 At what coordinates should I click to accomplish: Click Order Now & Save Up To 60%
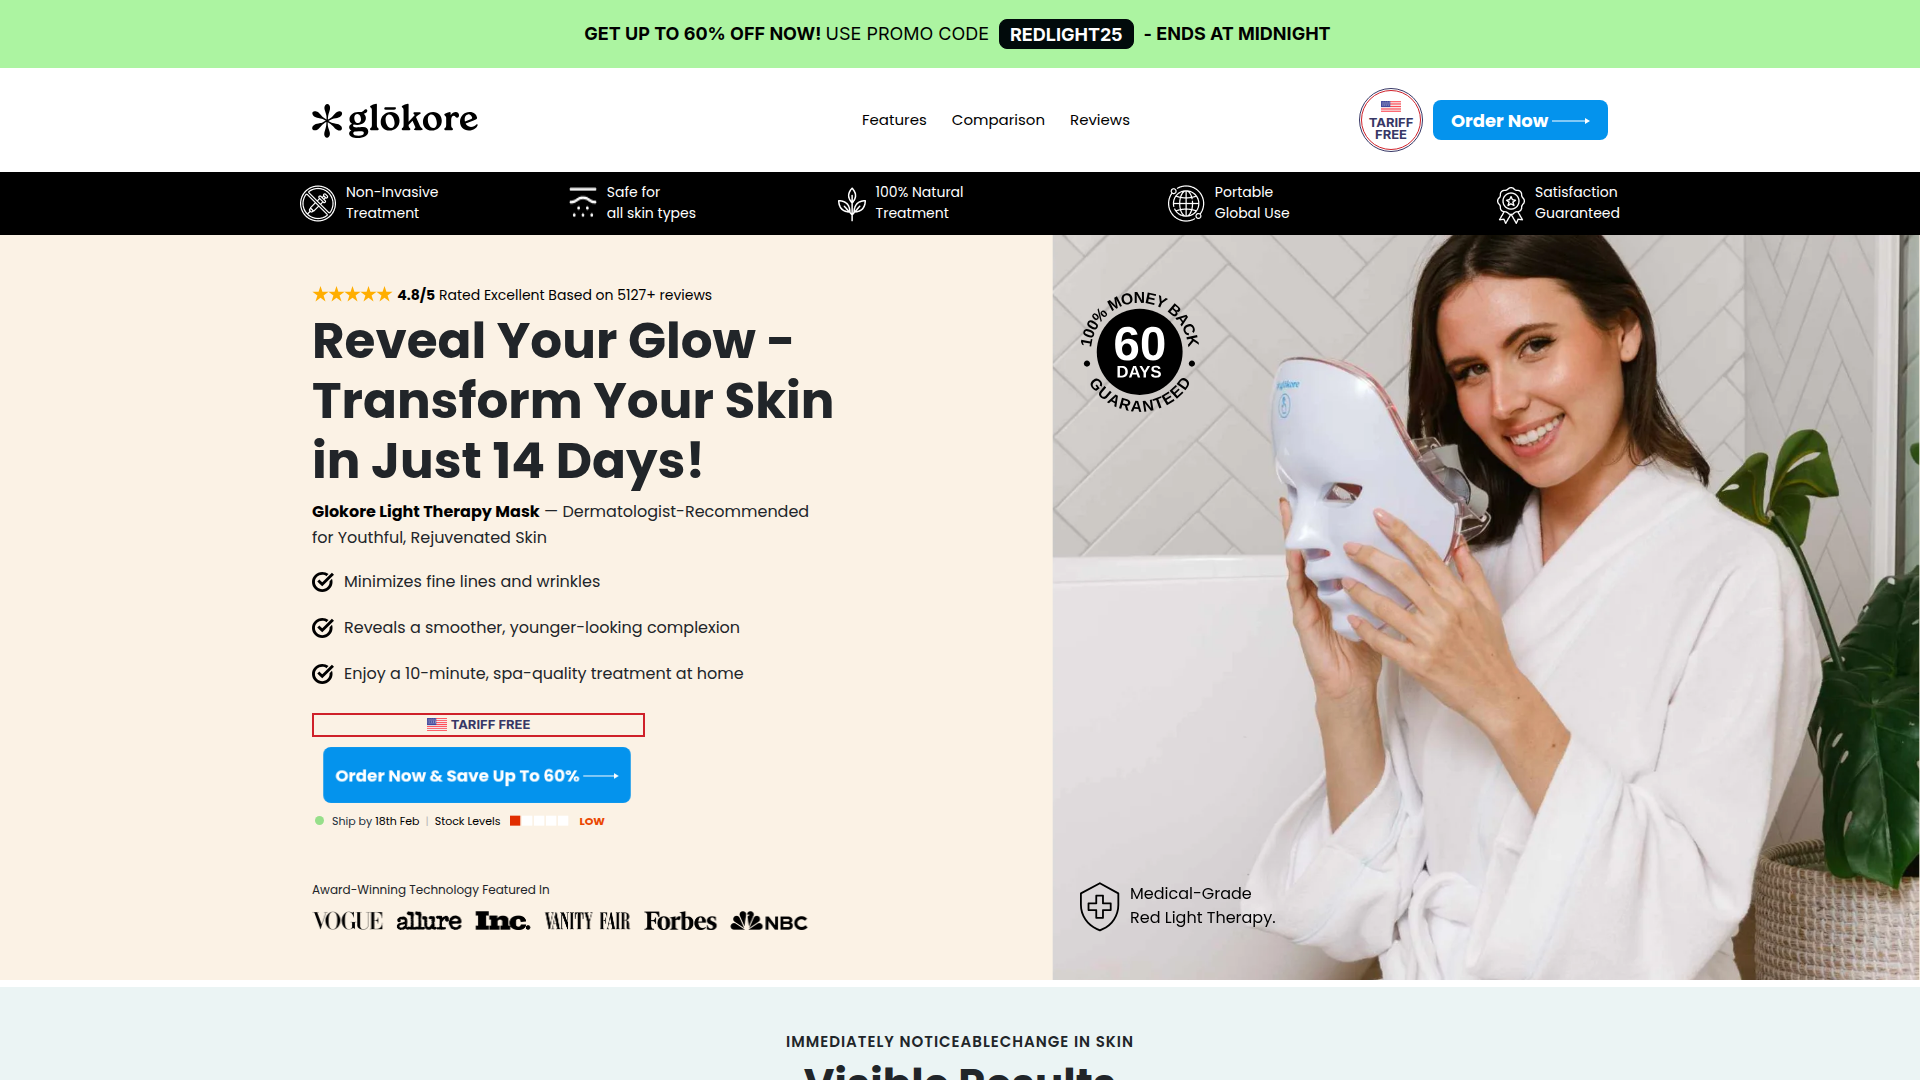477,775
